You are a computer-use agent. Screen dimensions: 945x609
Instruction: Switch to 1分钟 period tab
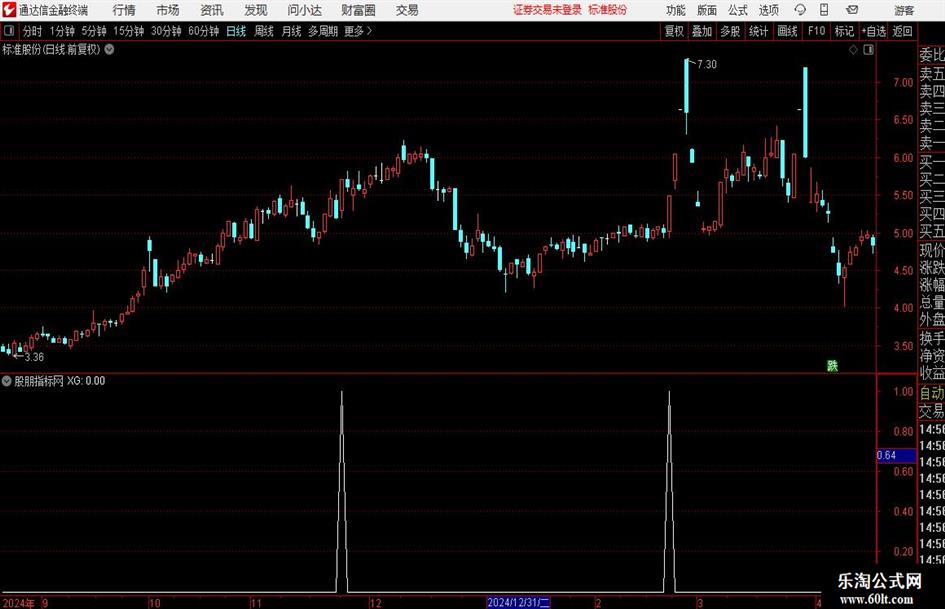[62, 31]
